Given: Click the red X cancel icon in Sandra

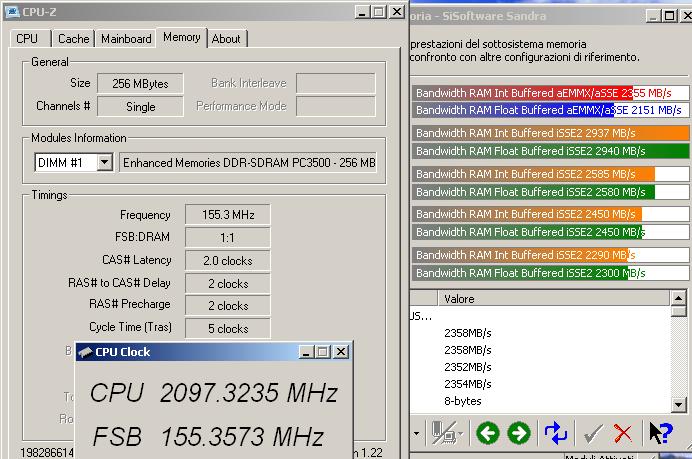Looking at the screenshot, I should tap(623, 433).
